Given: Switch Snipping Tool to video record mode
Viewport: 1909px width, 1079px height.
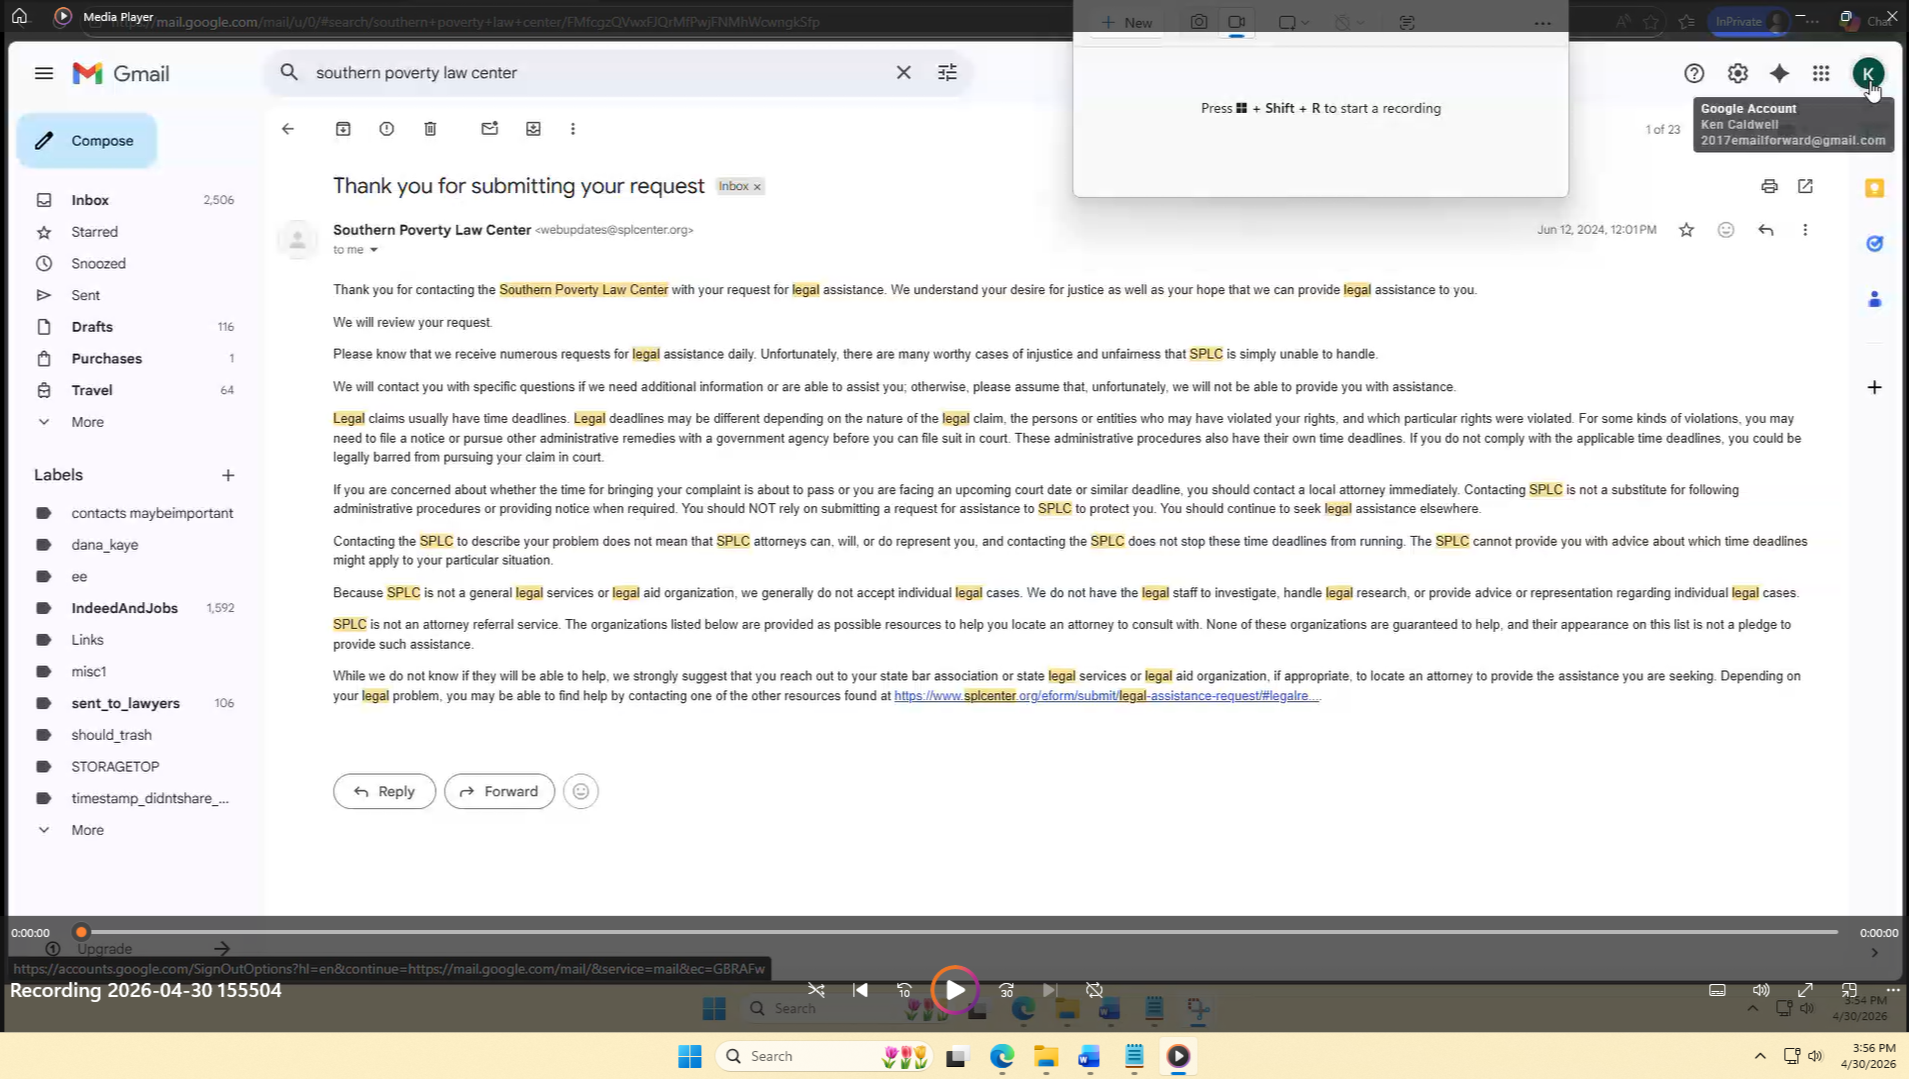Looking at the screenshot, I should pyautogui.click(x=1237, y=22).
